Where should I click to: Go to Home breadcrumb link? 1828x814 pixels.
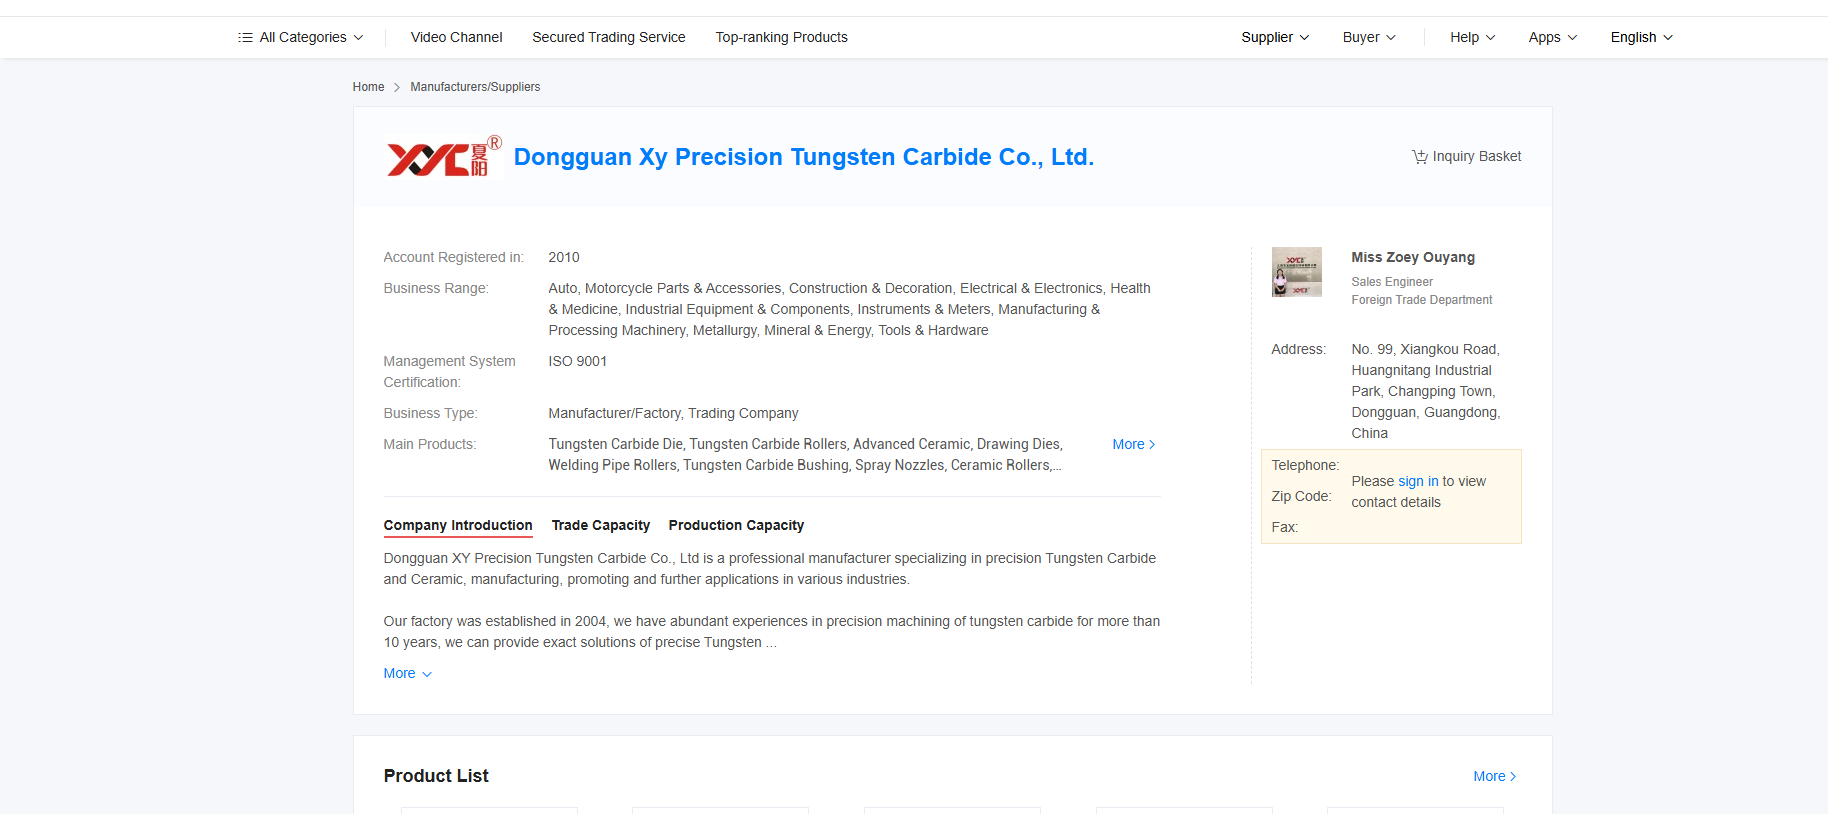368,87
